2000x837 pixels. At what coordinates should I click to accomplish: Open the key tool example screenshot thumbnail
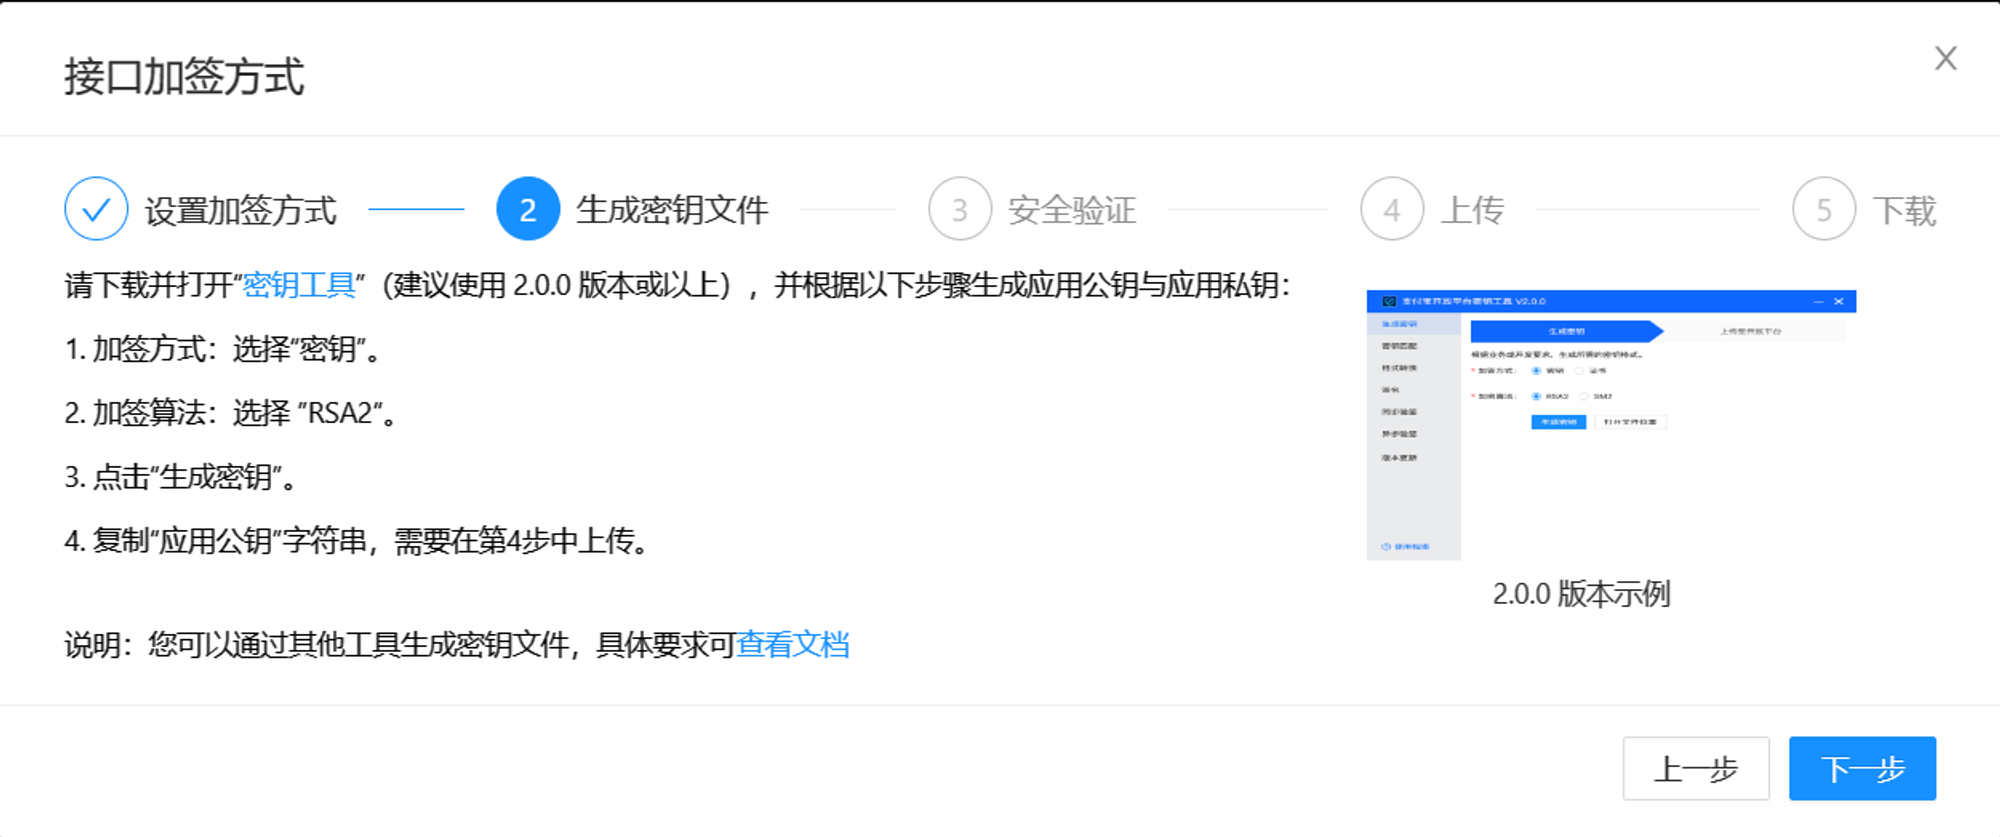tap(1611, 425)
